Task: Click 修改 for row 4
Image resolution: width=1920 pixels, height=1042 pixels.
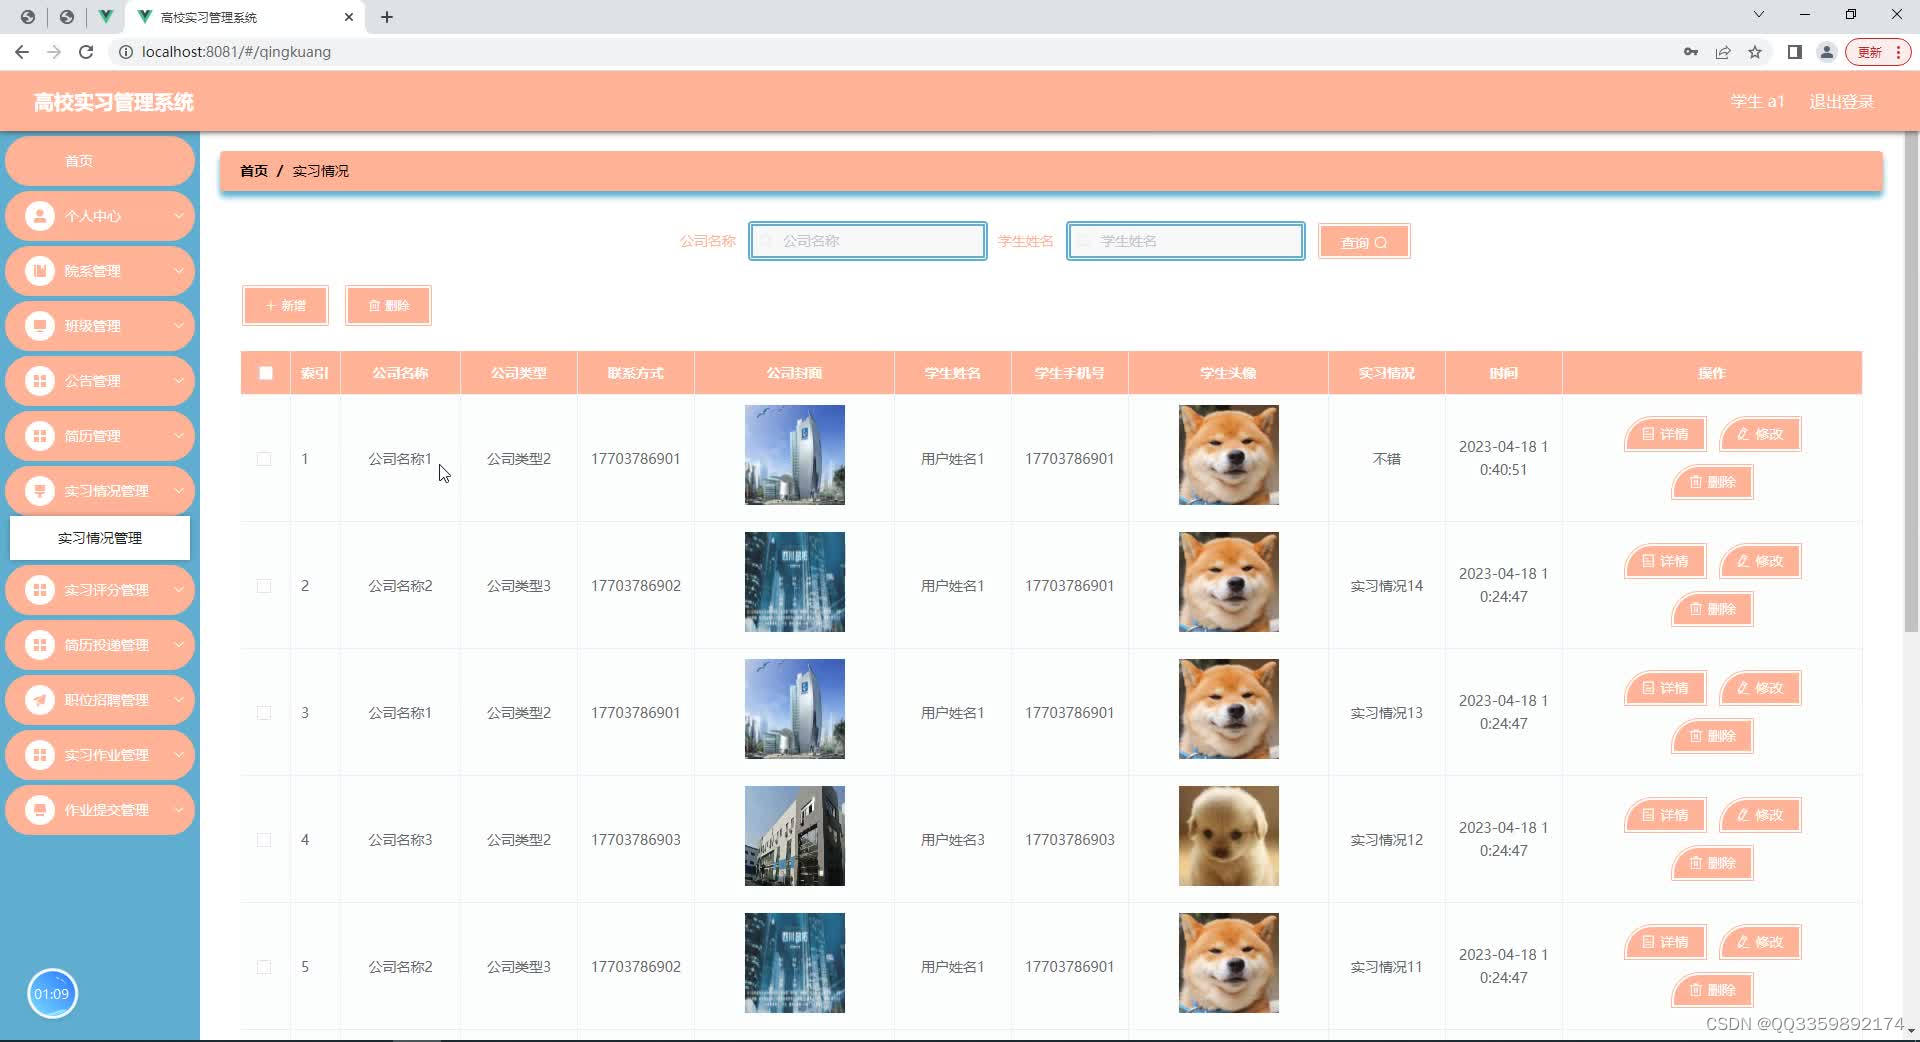Action: pos(1760,815)
